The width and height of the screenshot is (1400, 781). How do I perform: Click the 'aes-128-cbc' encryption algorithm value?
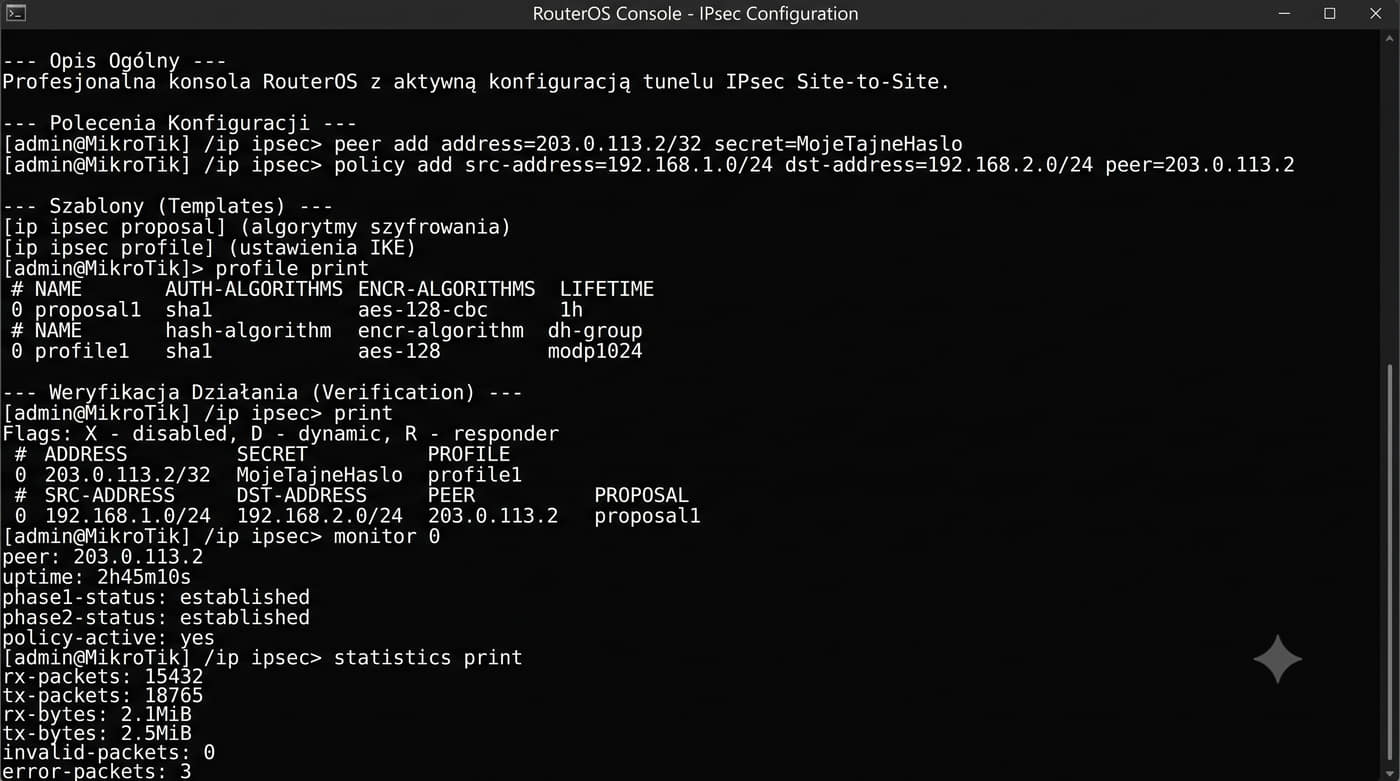(423, 310)
